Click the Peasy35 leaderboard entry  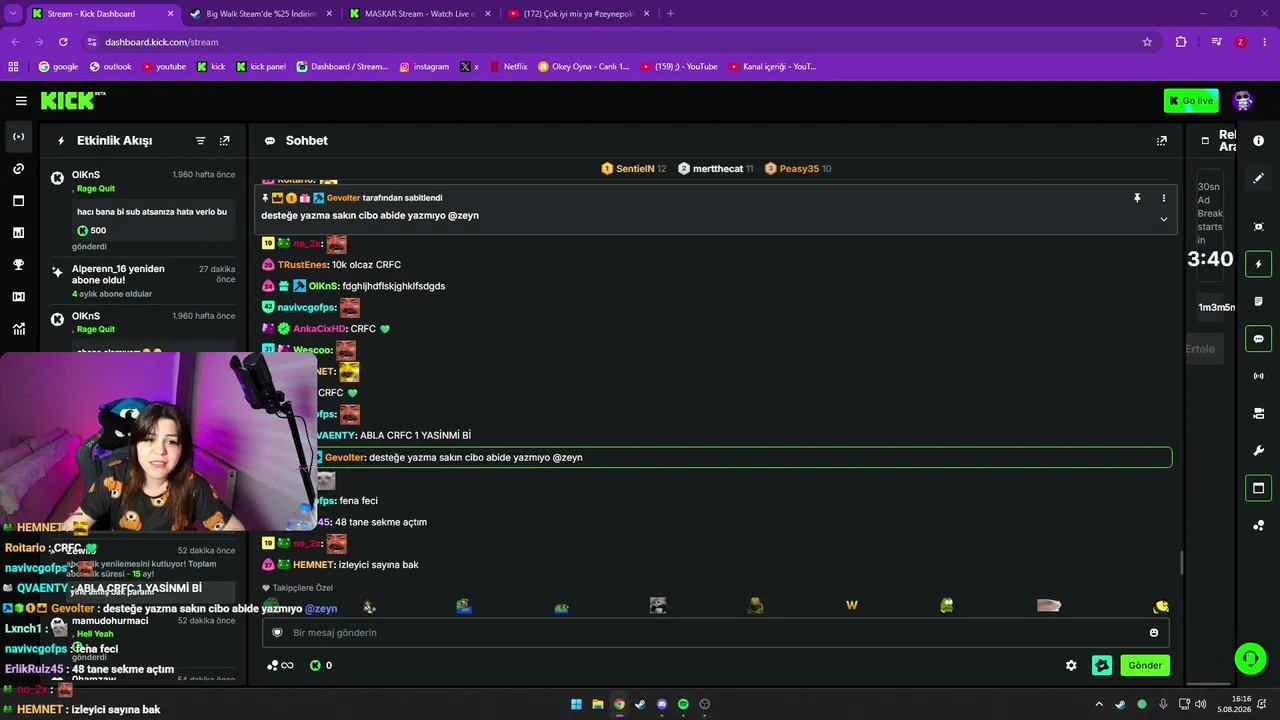coord(798,169)
